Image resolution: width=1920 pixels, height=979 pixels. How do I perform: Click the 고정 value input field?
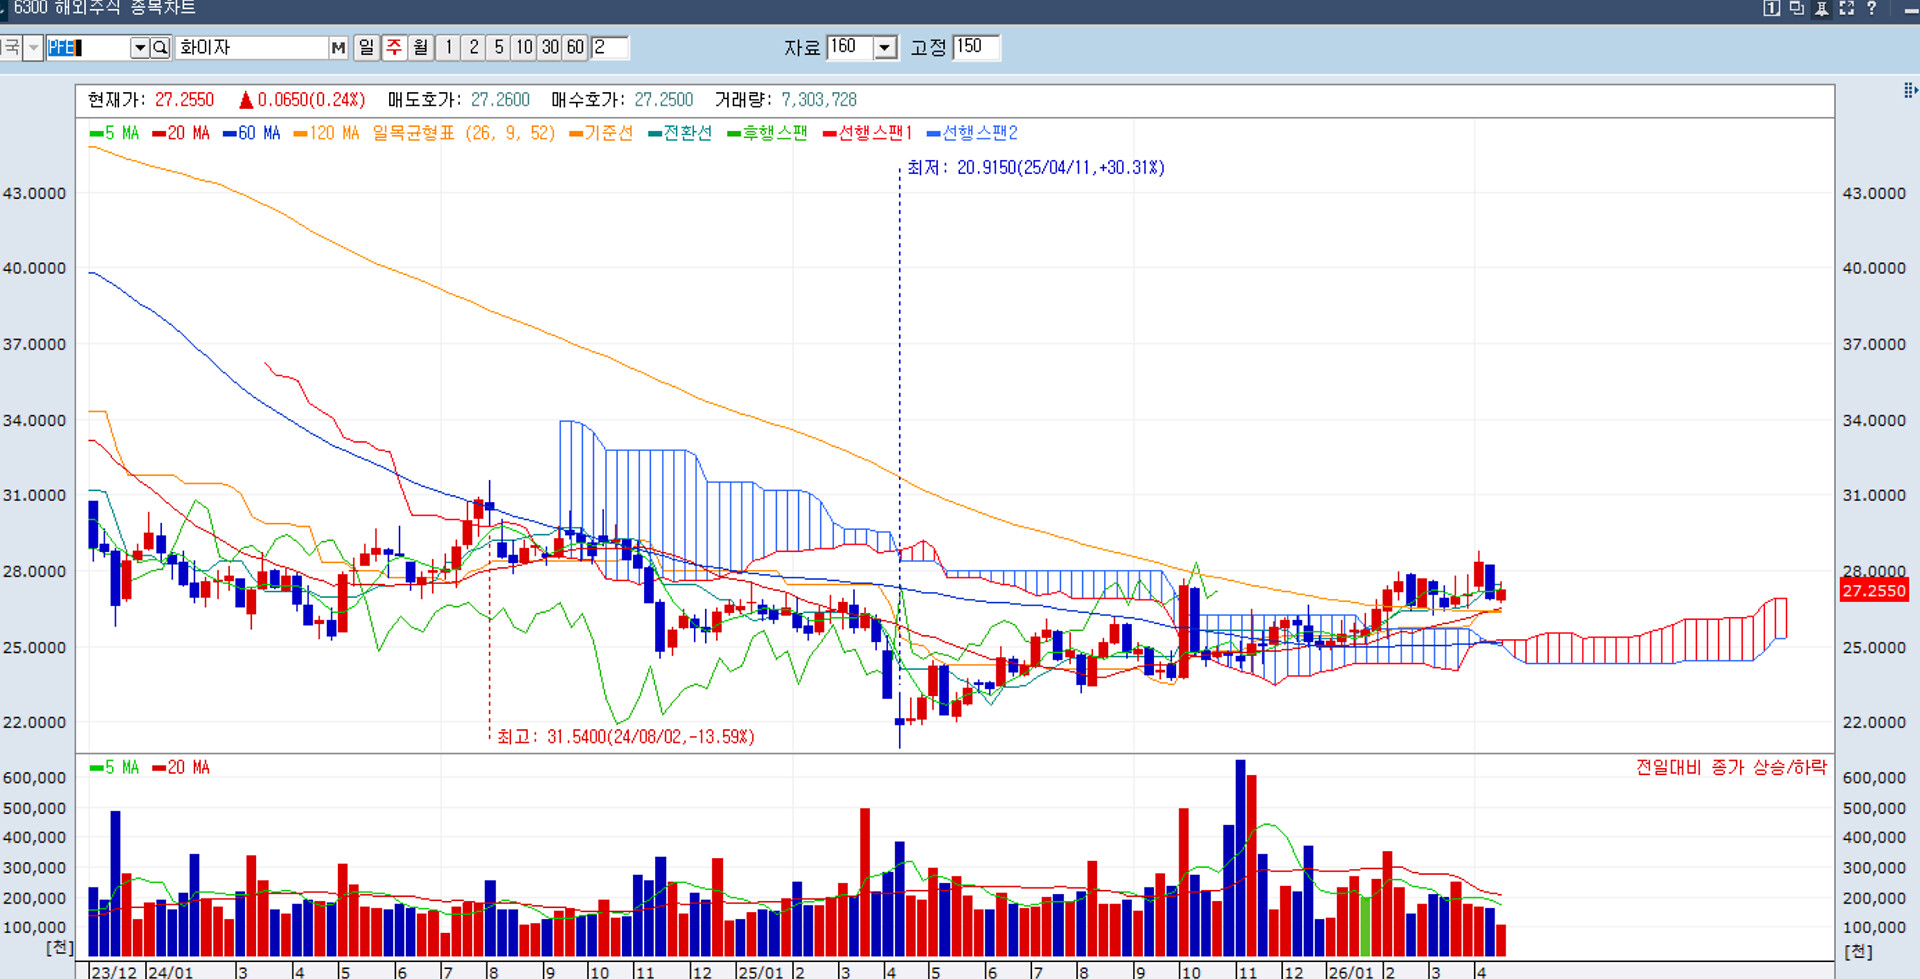click(975, 47)
